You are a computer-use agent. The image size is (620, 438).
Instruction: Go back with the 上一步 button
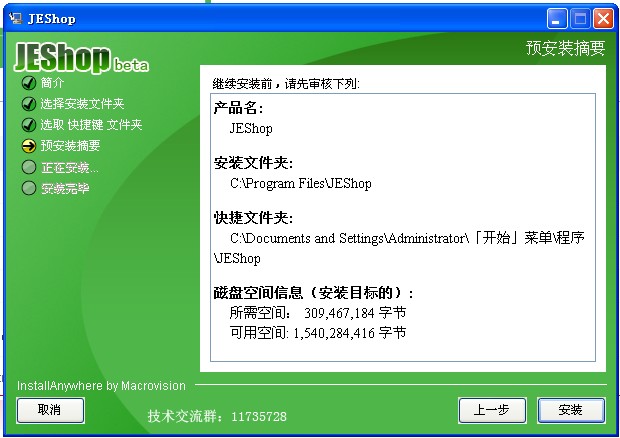point(492,410)
